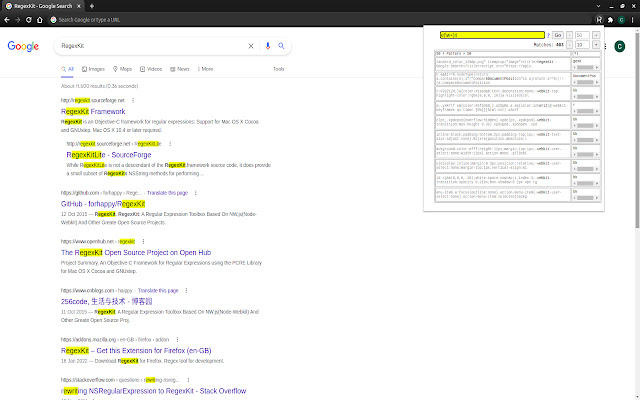This screenshot has height=400, width=640.
Task: Run the regex with the Go button
Action: pos(558,36)
